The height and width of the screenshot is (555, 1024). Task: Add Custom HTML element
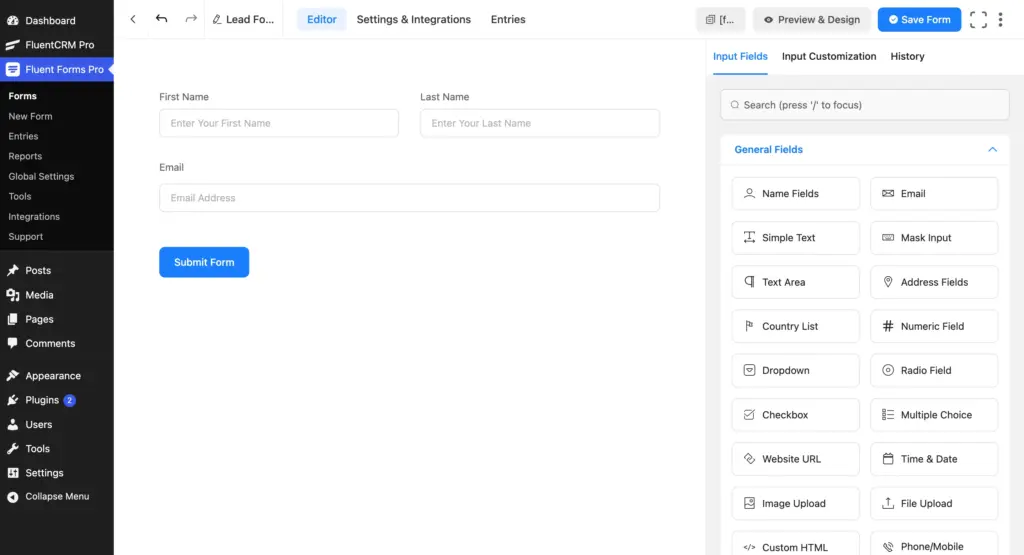tap(795, 544)
